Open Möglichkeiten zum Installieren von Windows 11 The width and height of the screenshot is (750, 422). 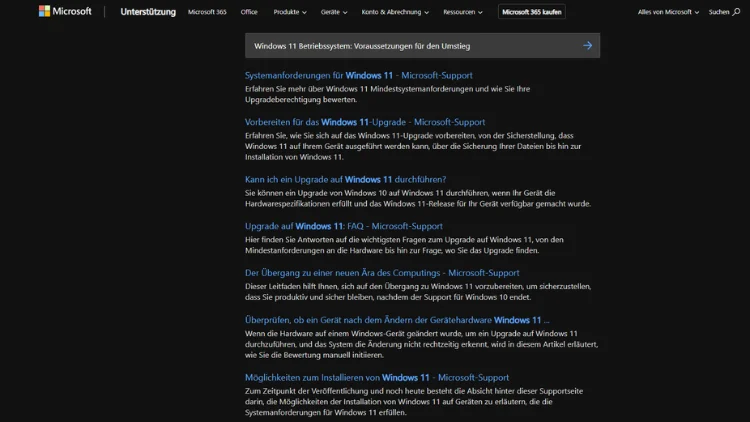(x=377, y=378)
